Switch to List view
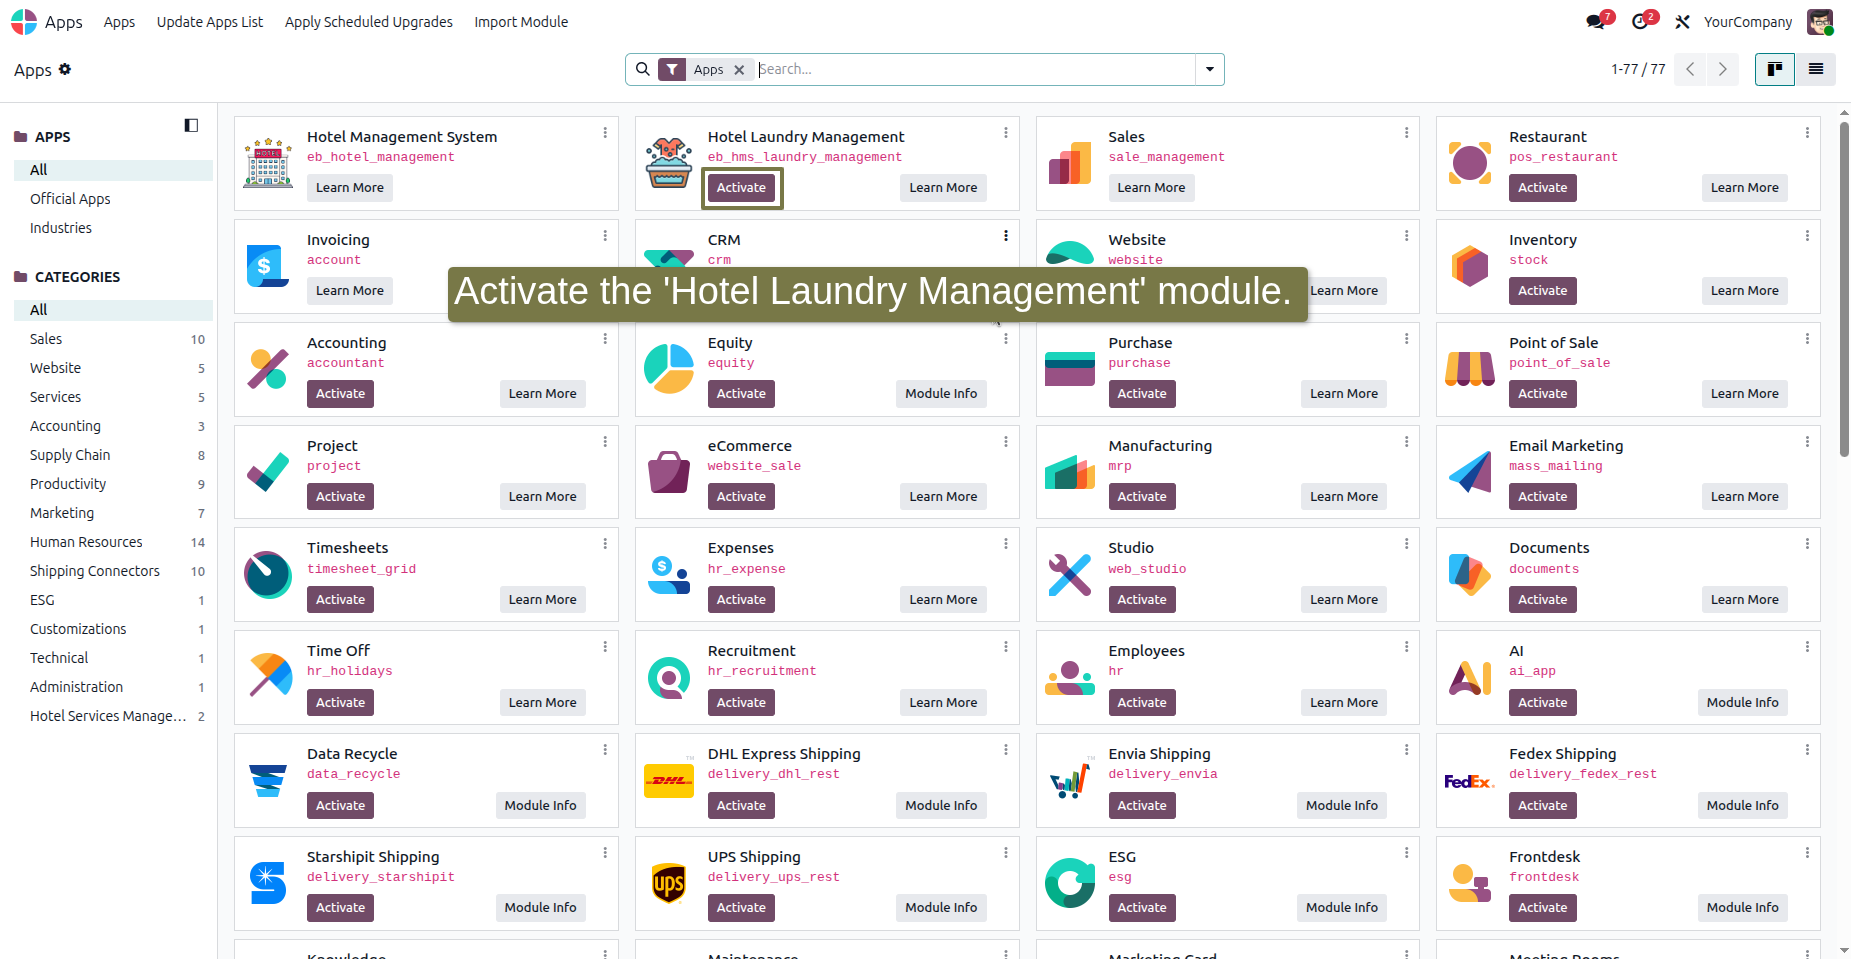Viewport: 1851px width, 959px height. click(1816, 69)
